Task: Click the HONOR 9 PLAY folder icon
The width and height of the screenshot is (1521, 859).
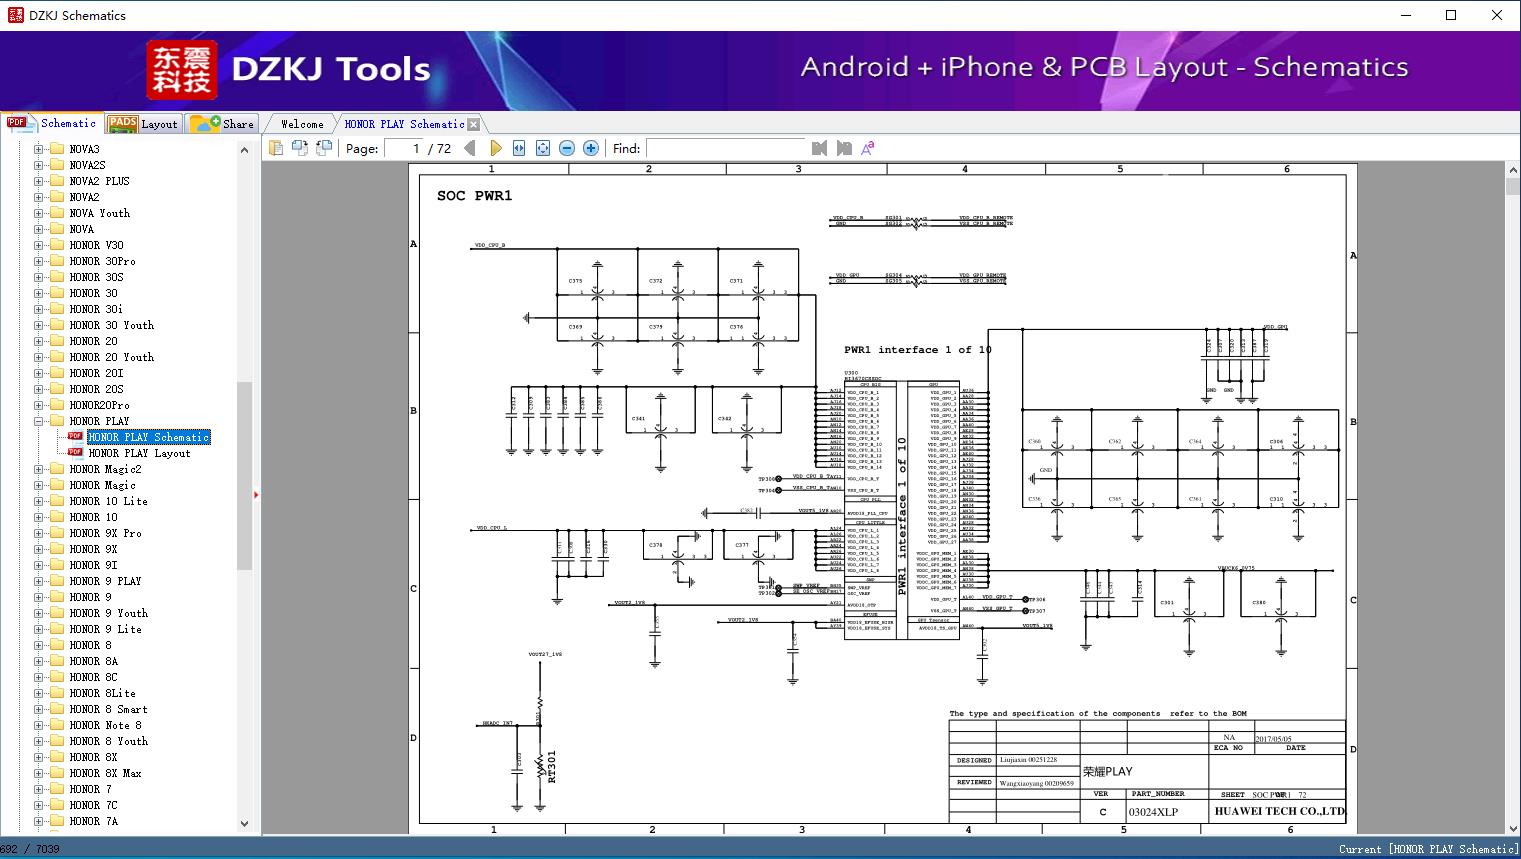Action: [x=56, y=581]
